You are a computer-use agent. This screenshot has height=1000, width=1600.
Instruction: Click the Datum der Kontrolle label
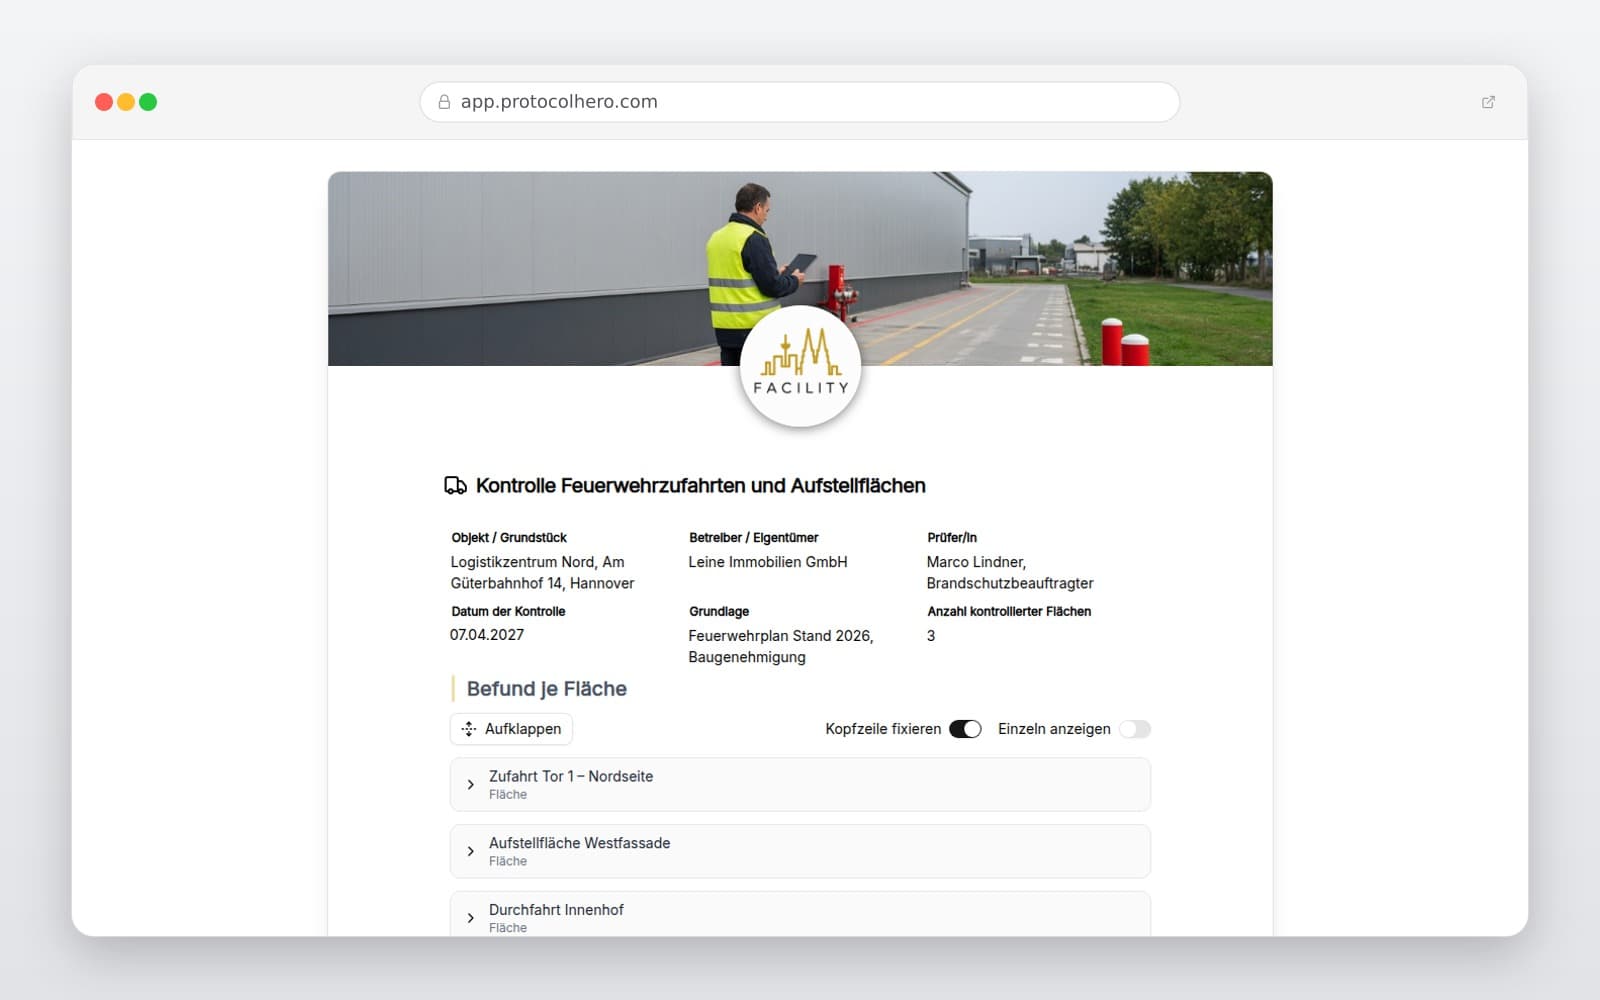coord(508,612)
